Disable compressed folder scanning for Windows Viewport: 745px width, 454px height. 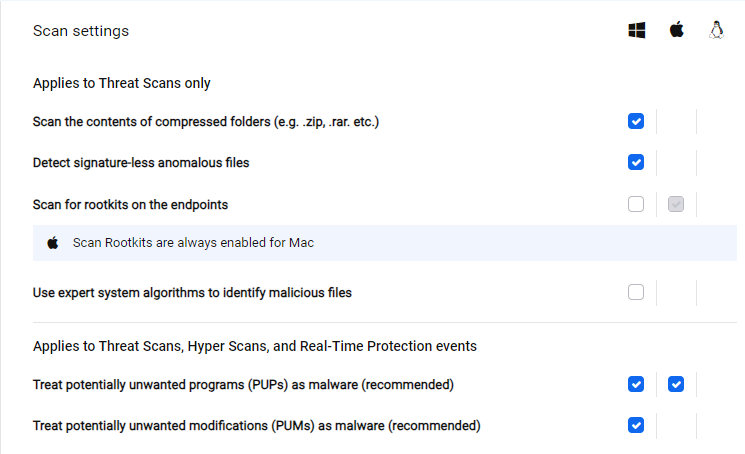point(636,121)
